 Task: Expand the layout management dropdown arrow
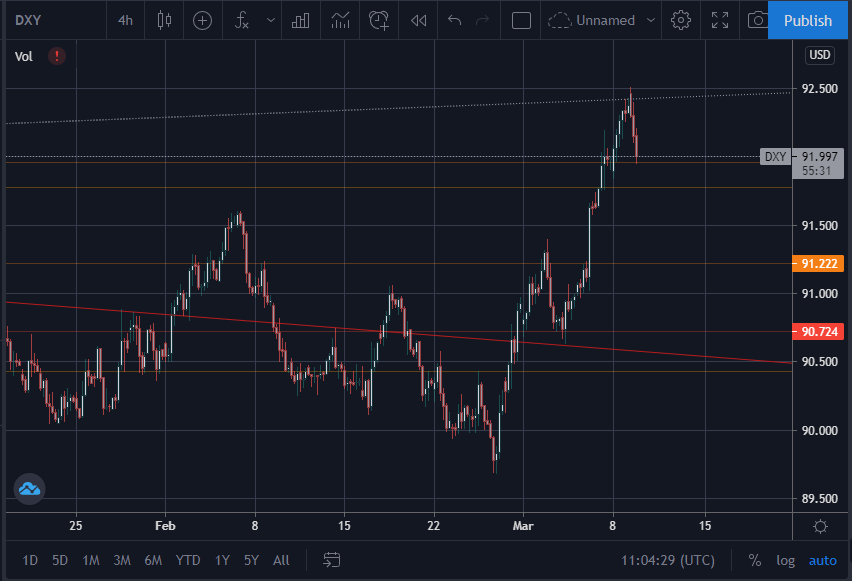[650, 21]
